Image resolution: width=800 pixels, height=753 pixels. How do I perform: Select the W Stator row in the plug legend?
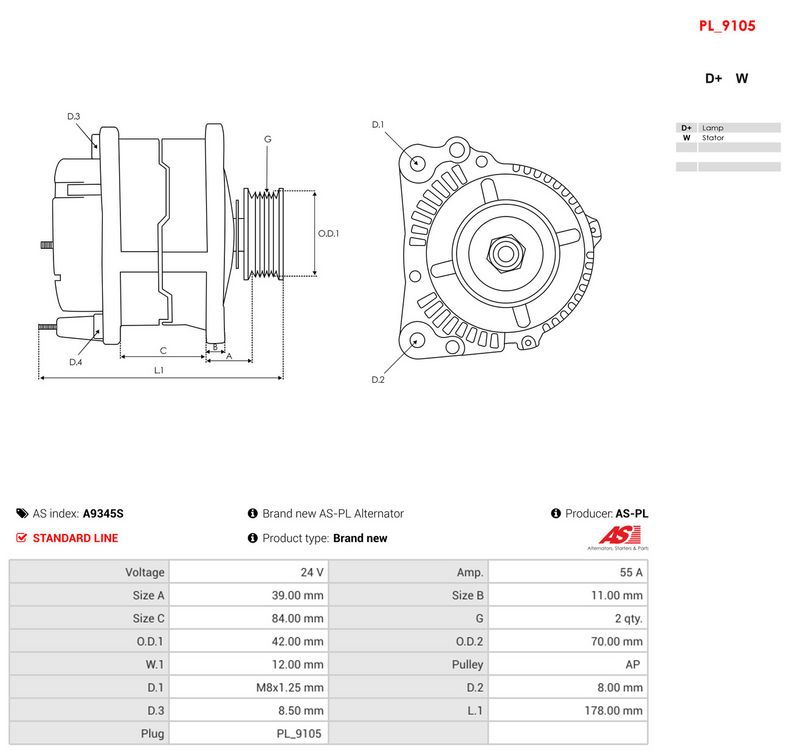pyautogui.click(x=728, y=138)
